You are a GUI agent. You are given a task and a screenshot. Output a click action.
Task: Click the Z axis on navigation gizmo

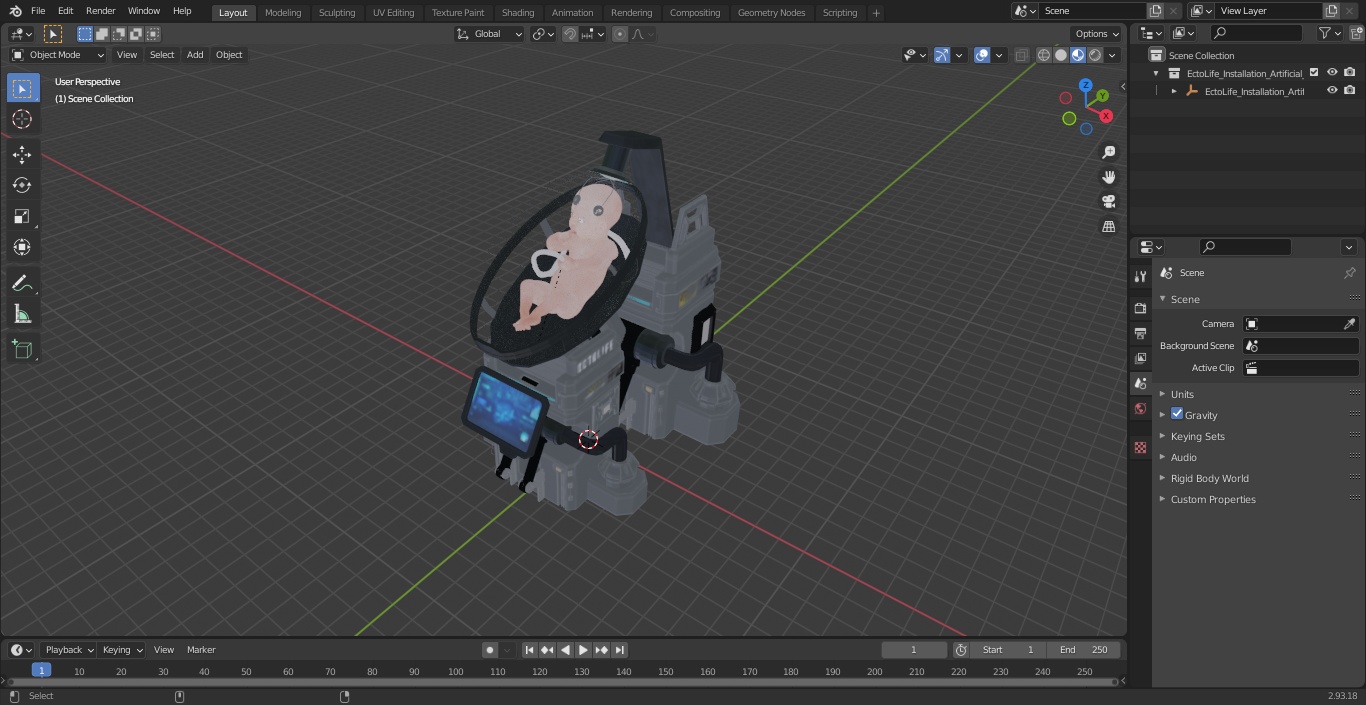(1086, 86)
